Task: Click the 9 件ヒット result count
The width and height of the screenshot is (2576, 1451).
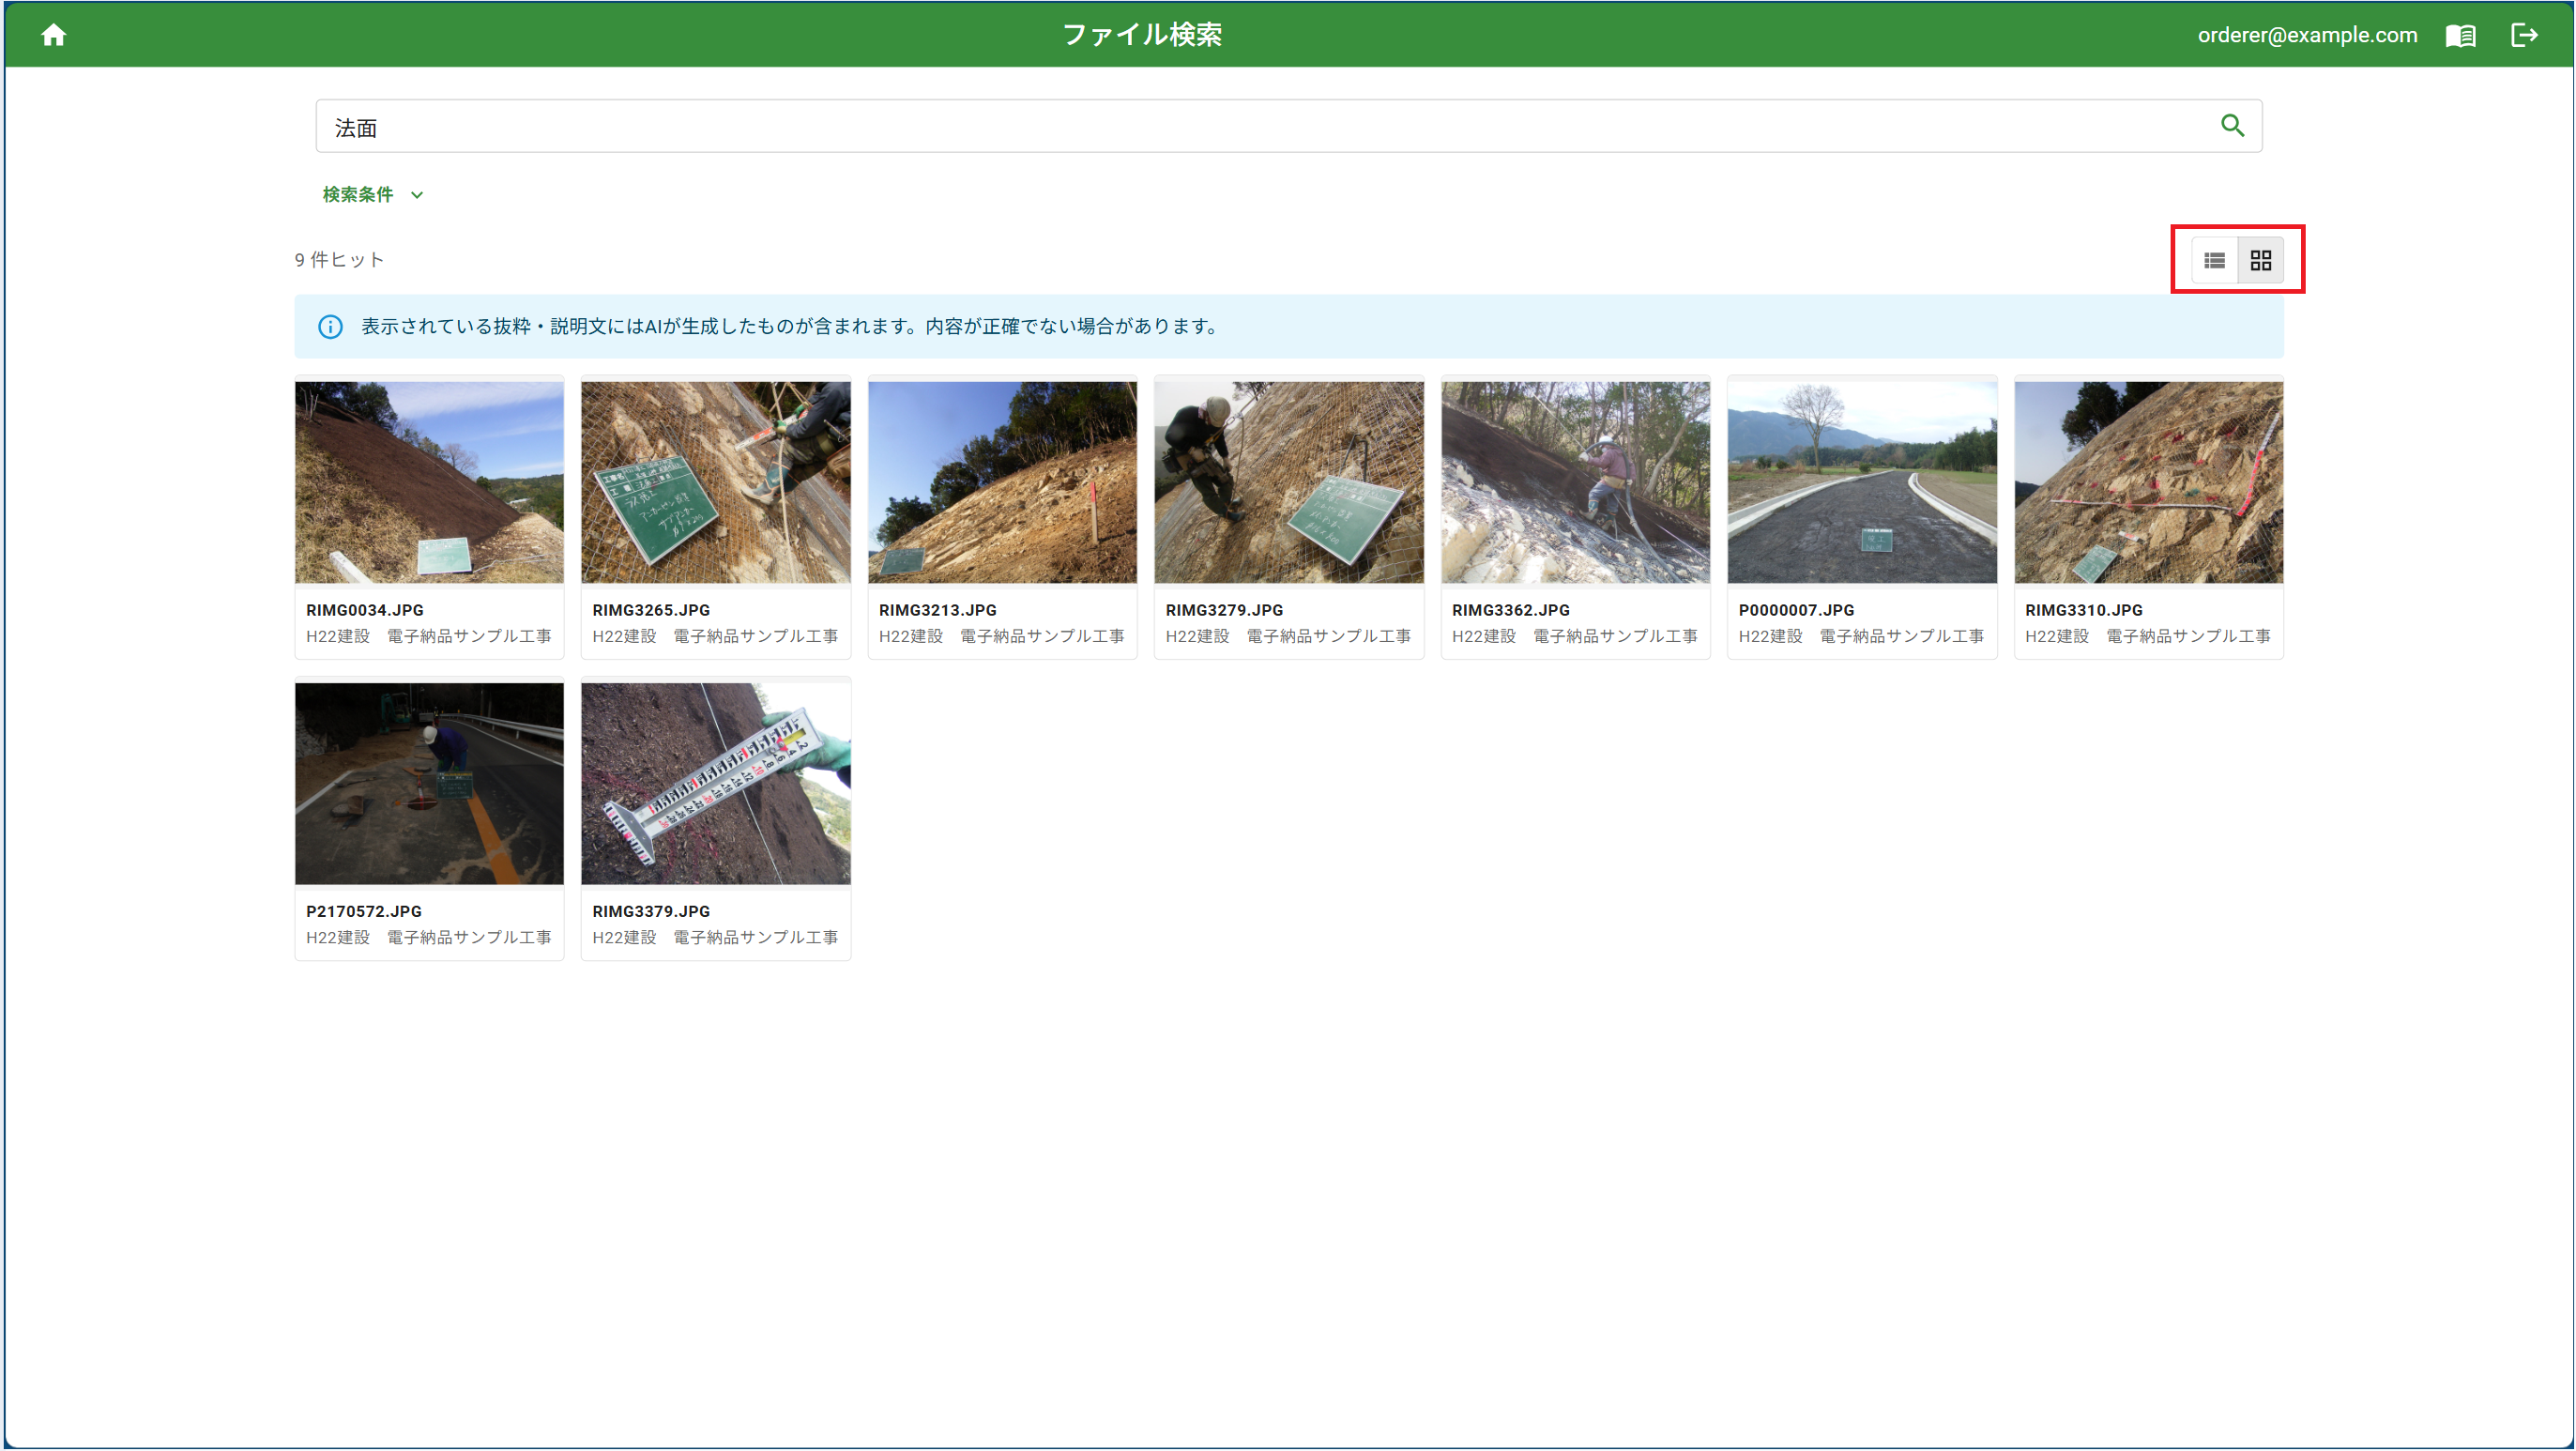Action: coord(339,260)
